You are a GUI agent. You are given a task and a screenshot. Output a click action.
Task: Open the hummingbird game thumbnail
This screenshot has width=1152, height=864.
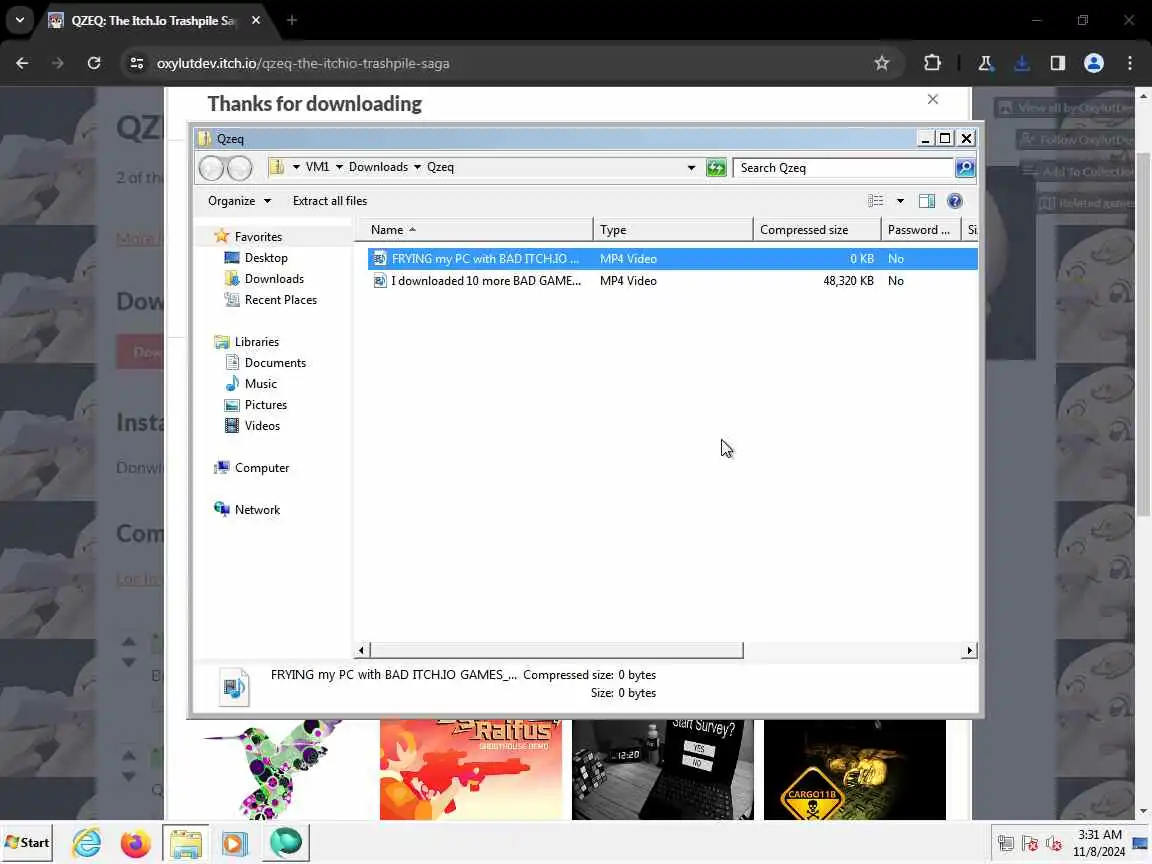279,769
